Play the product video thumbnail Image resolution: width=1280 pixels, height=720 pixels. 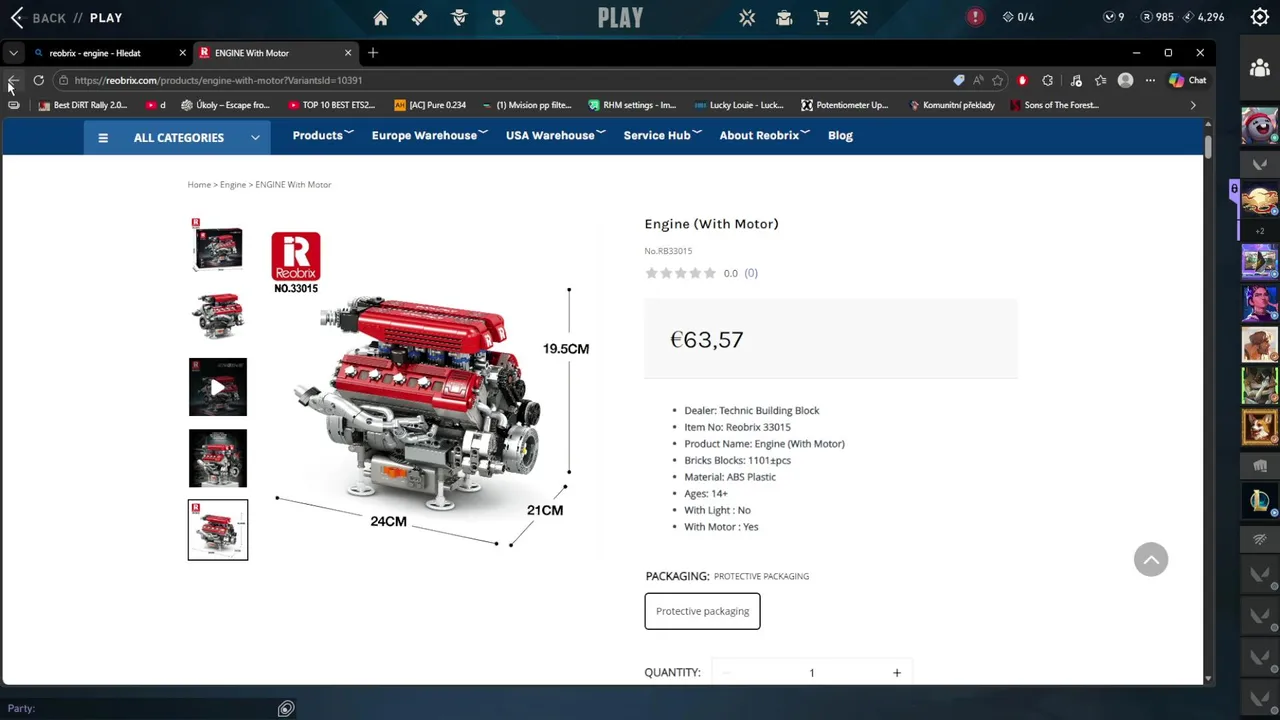click(218, 387)
